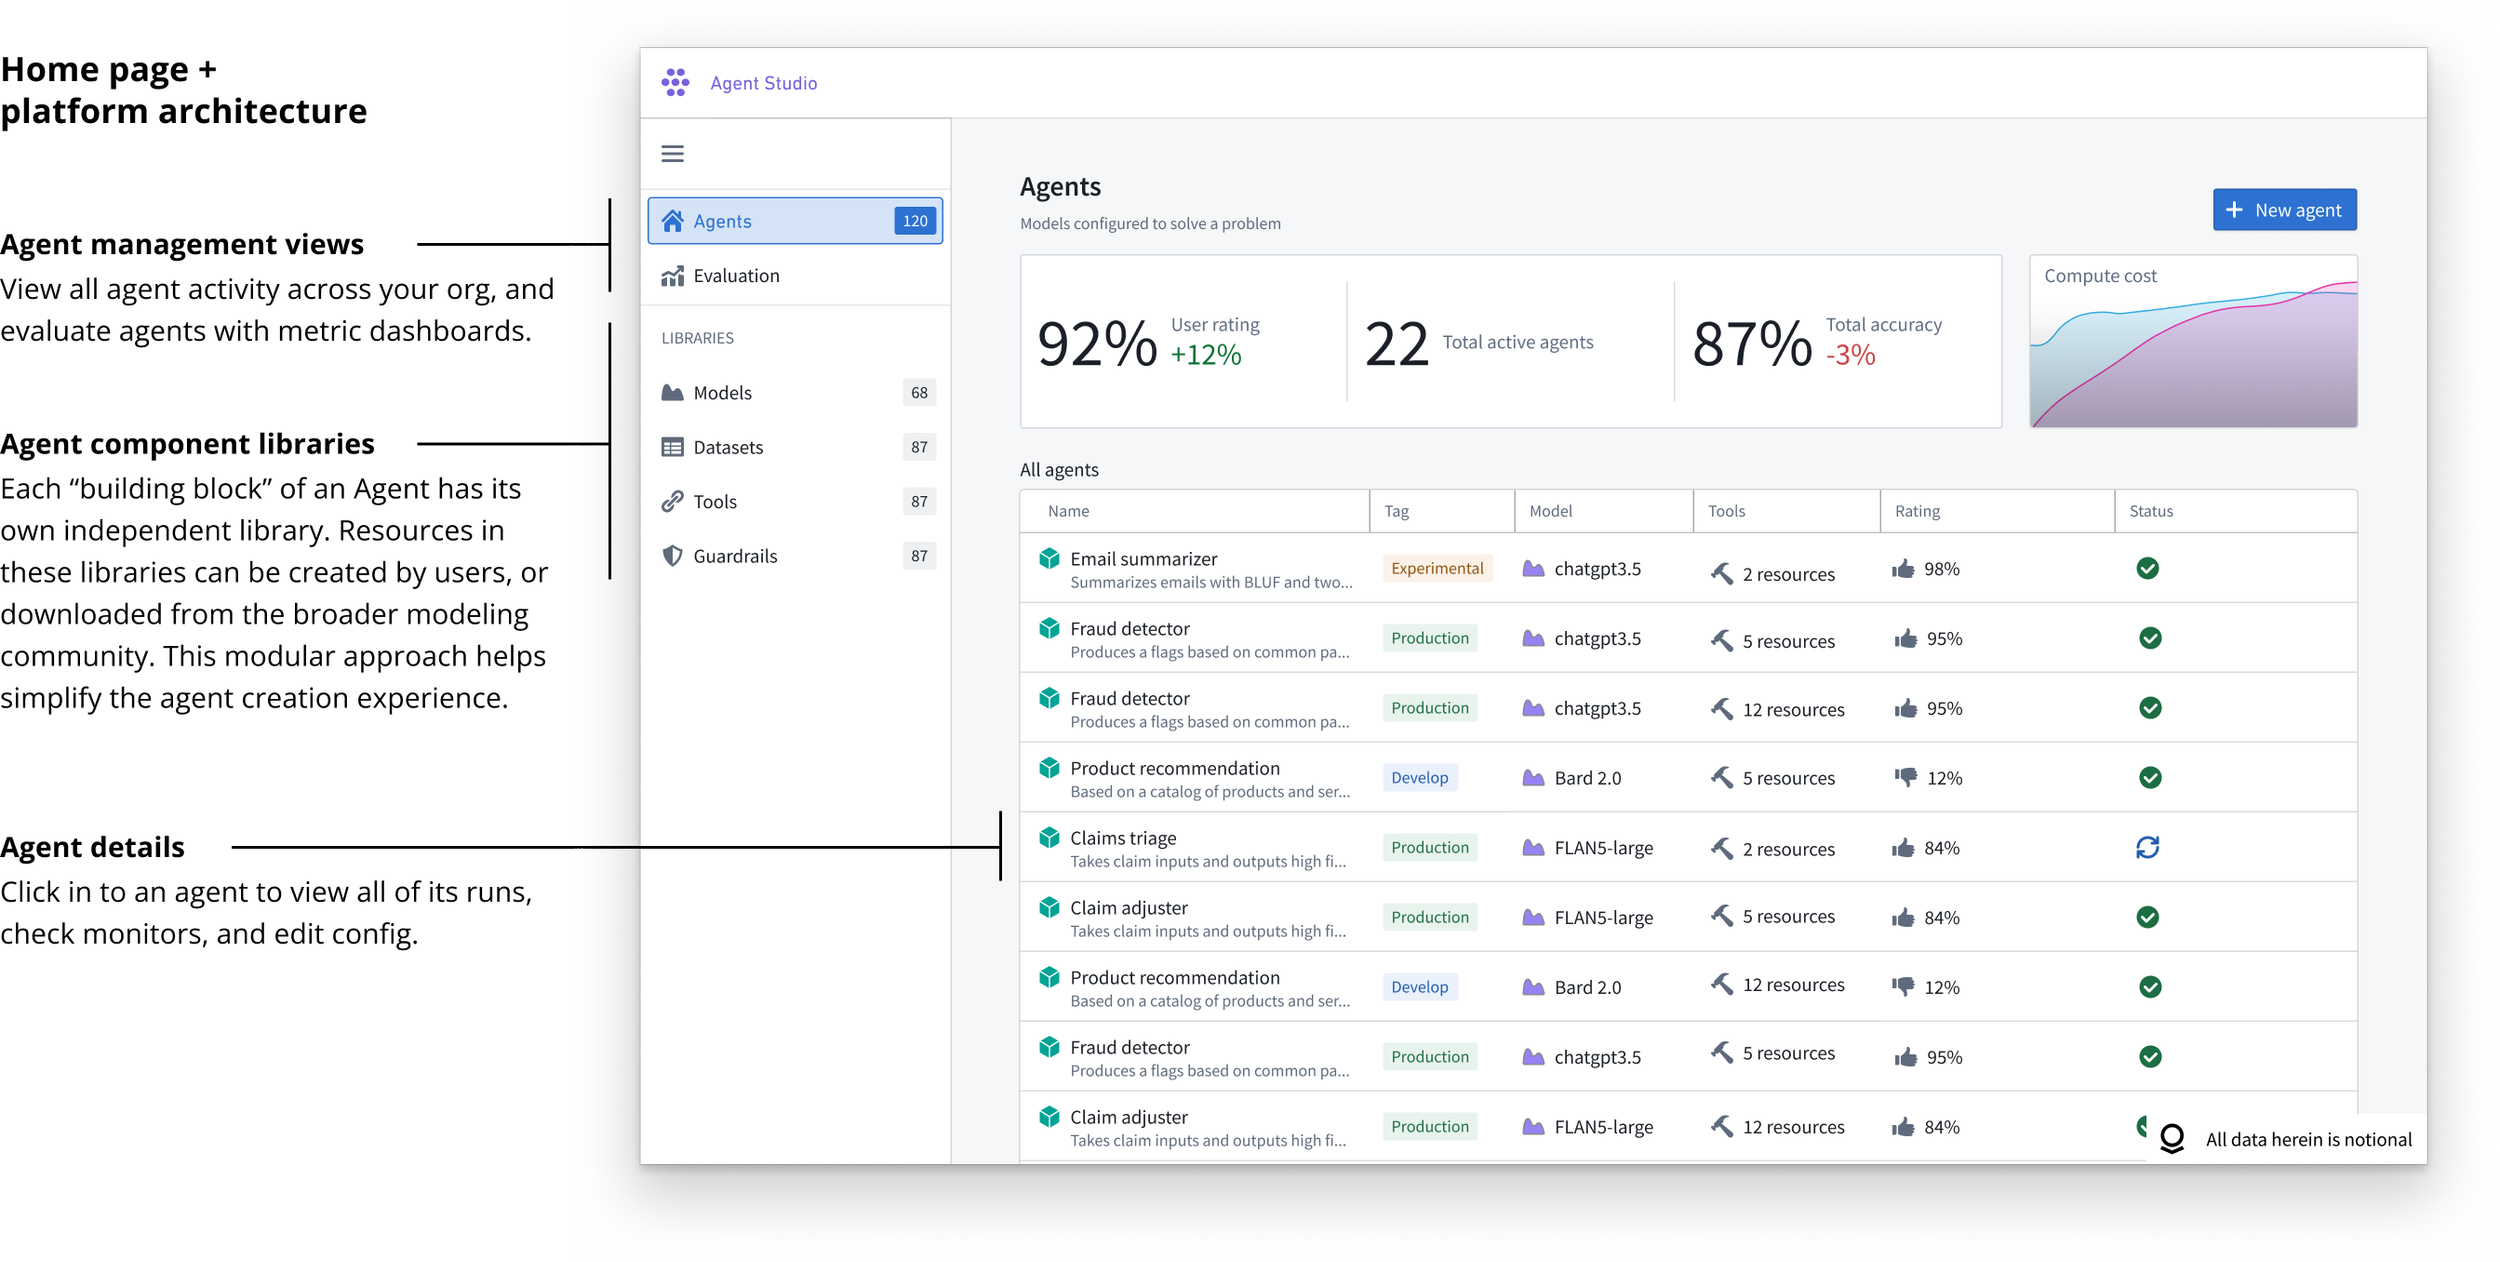Click the Agent Studio logo icon
2500x1262 pixels.
click(x=675, y=82)
